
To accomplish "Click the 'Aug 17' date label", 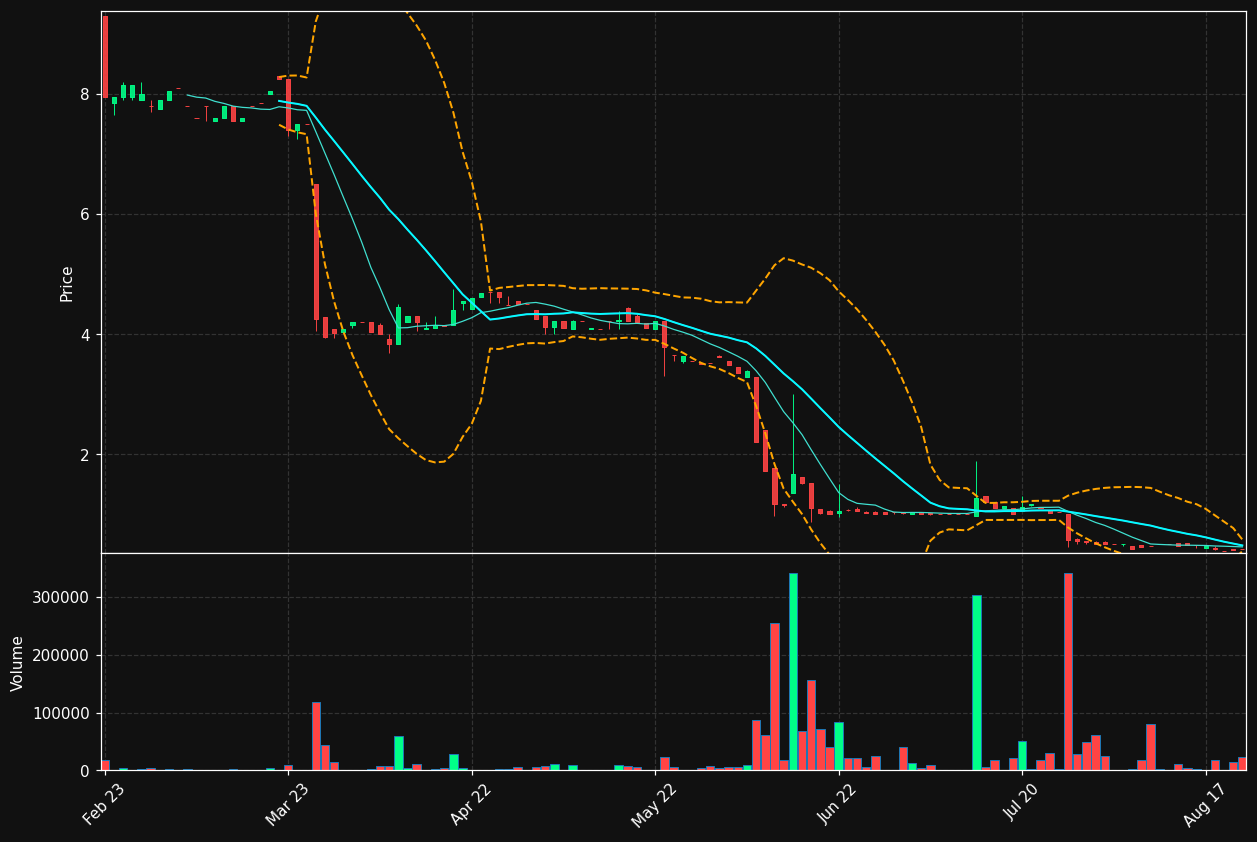I will (x=1205, y=805).
